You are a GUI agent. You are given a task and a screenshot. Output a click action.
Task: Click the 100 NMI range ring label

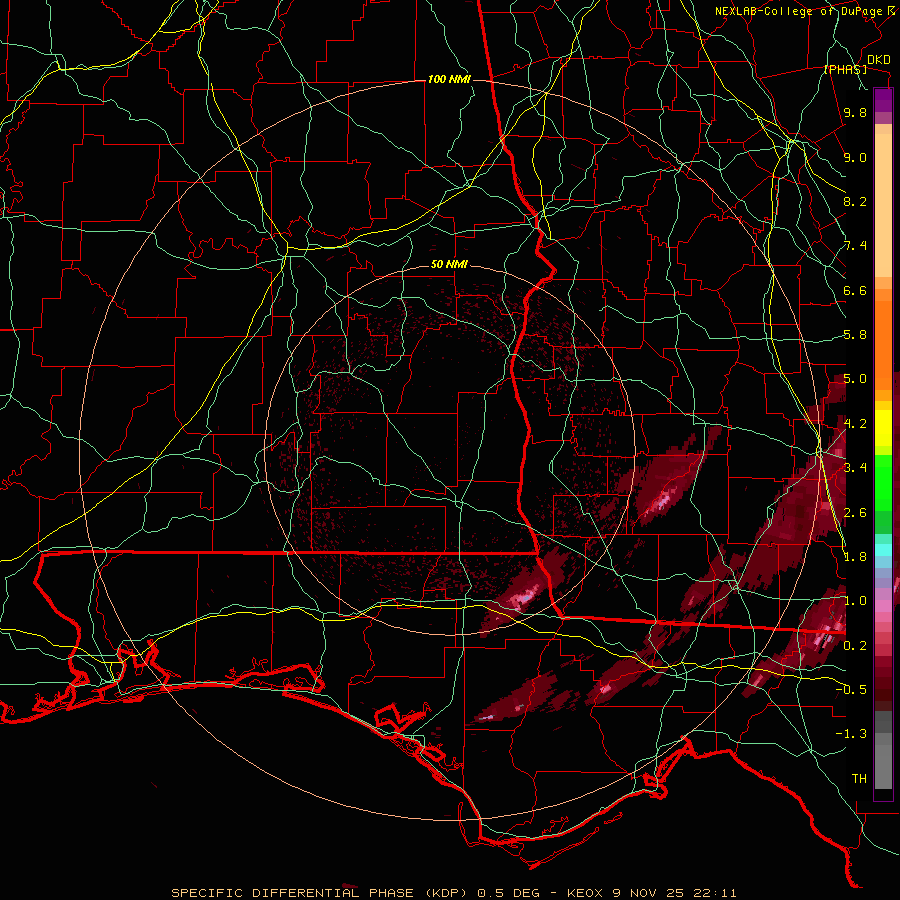[449, 79]
